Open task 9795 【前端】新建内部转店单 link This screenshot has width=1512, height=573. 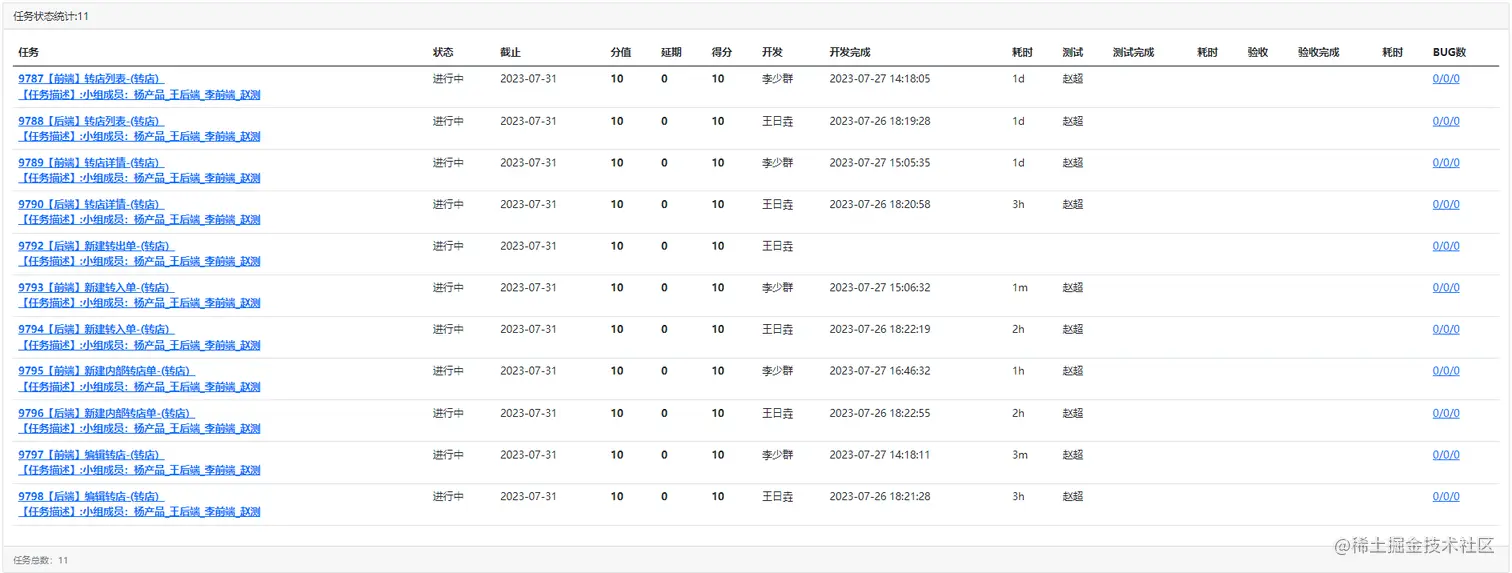coord(106,371)
